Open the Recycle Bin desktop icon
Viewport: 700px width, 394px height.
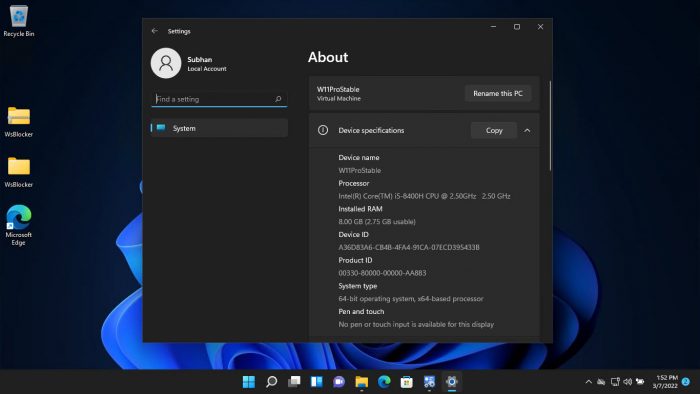19,21
